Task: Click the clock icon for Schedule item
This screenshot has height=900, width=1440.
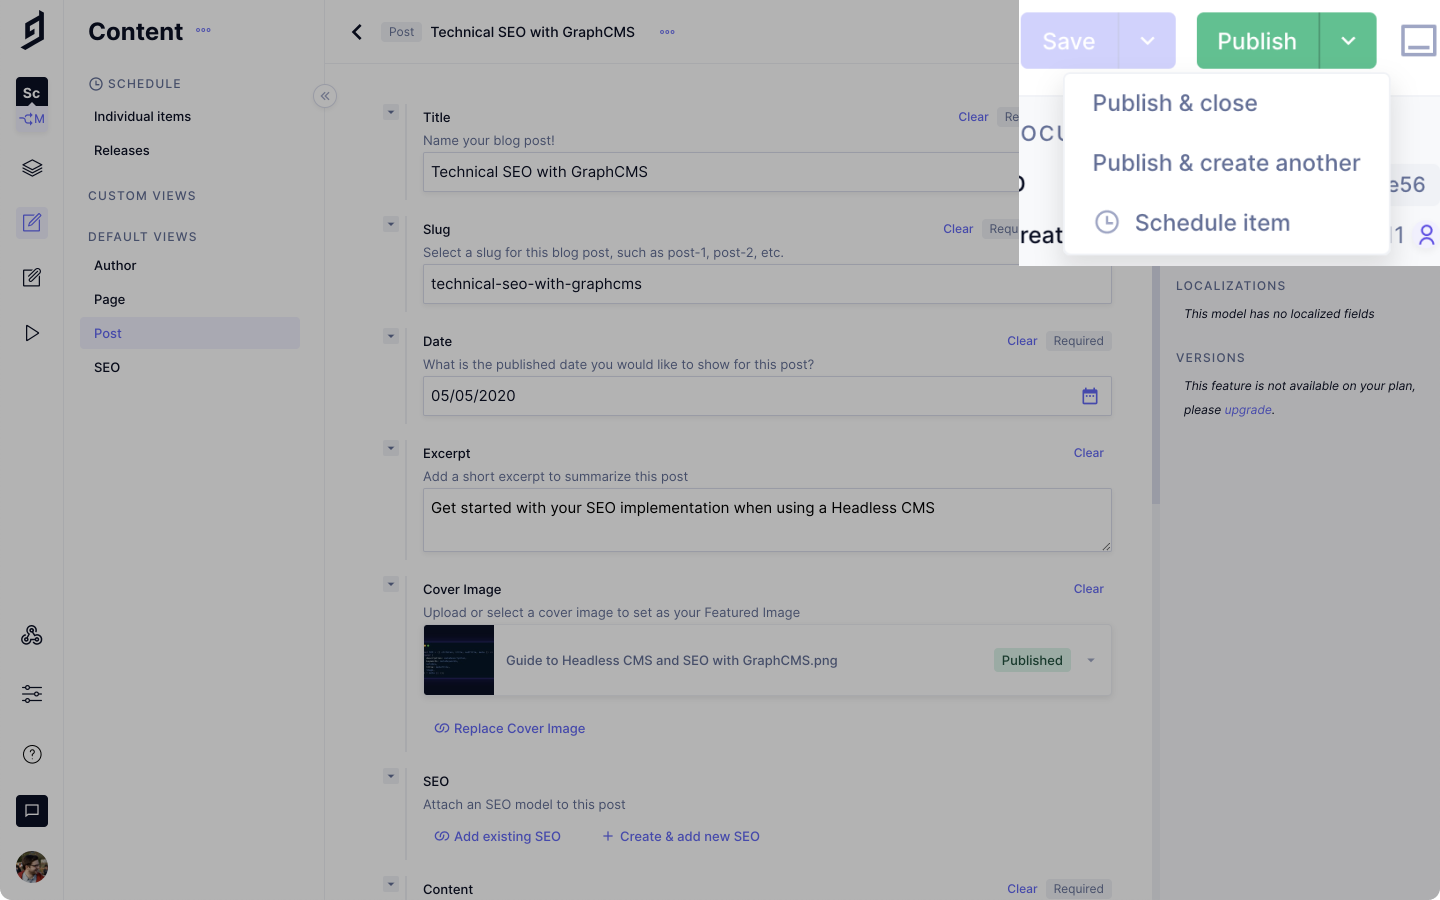Action: (1107, 222)
